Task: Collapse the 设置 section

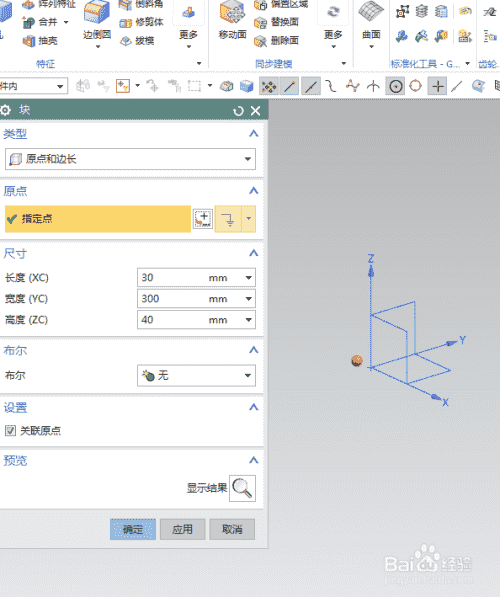Action: click(253, 407)
